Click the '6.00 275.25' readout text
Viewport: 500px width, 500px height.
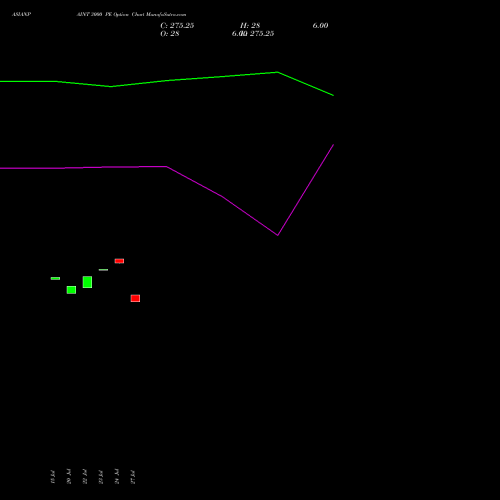coord(253,34)
